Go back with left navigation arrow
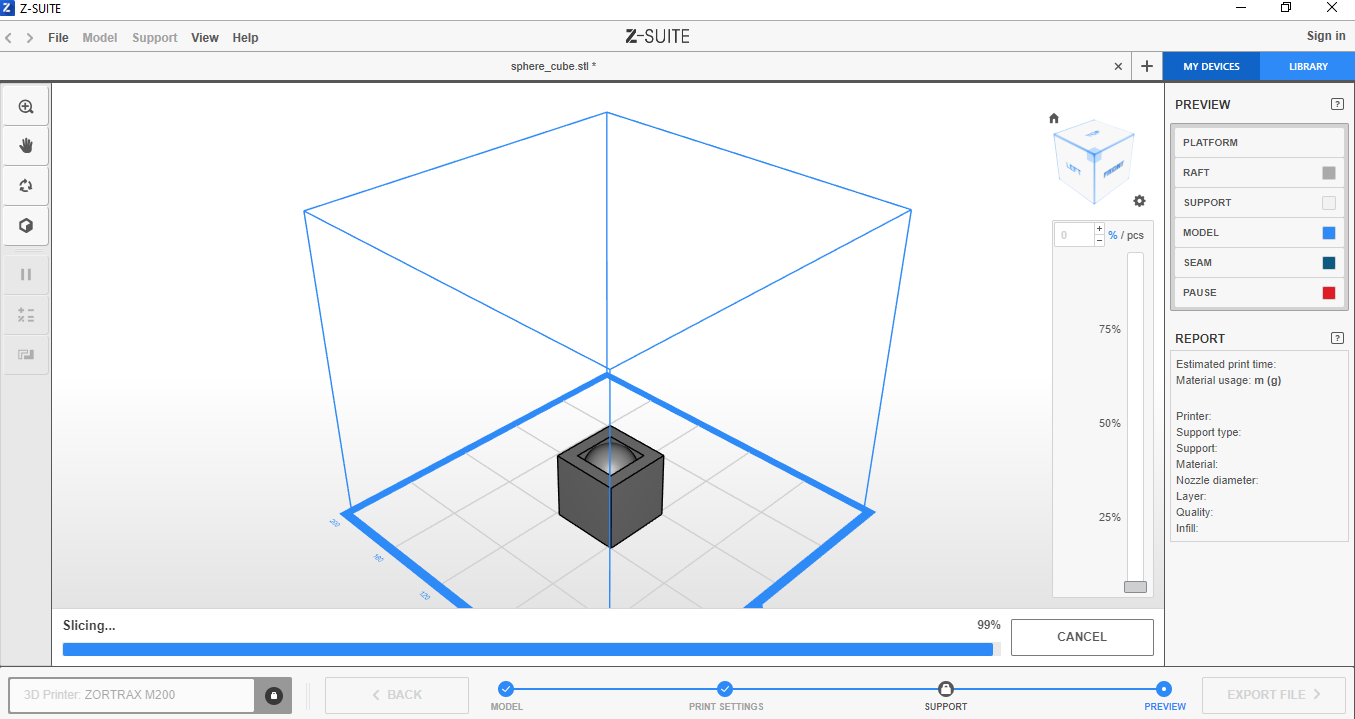 (8, 38)
